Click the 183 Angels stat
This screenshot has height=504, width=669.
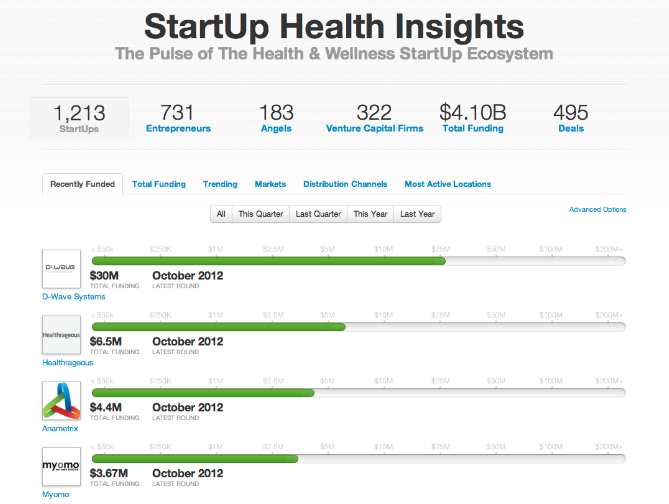point(276,117)
